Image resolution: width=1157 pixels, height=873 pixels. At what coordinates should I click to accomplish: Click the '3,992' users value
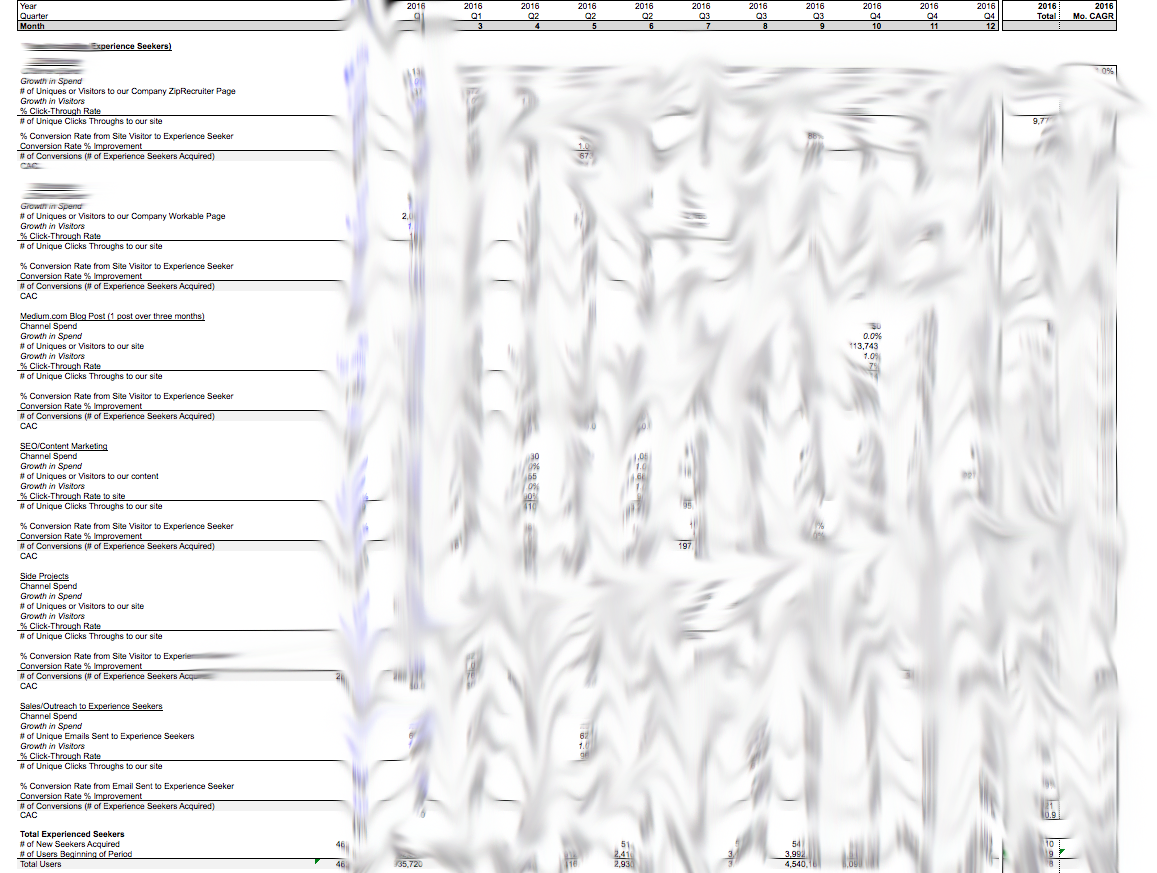click(796, 854)
